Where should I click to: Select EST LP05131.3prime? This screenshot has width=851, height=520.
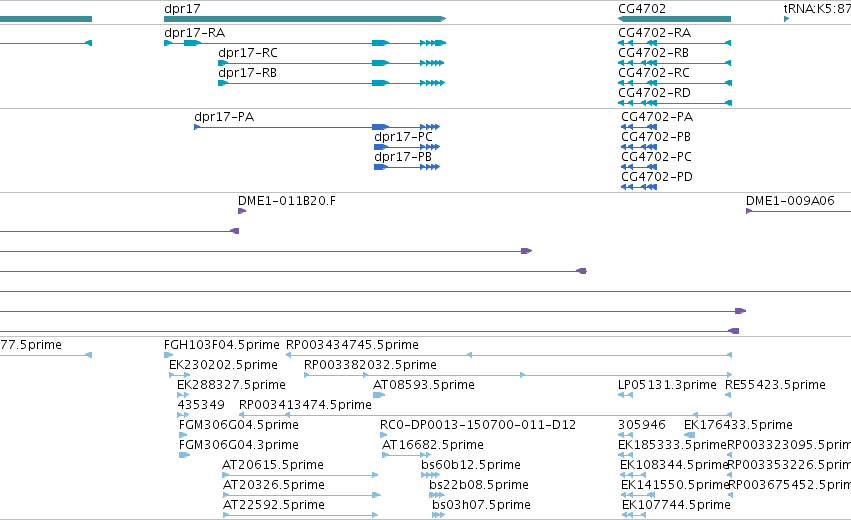[x=625, y=395]
